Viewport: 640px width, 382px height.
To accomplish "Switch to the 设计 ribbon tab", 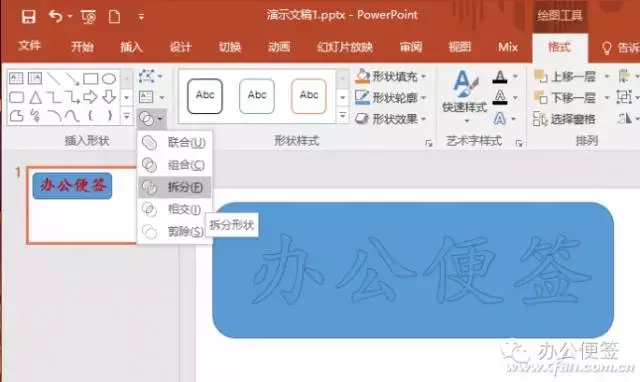I will click(x=180, y=47).
